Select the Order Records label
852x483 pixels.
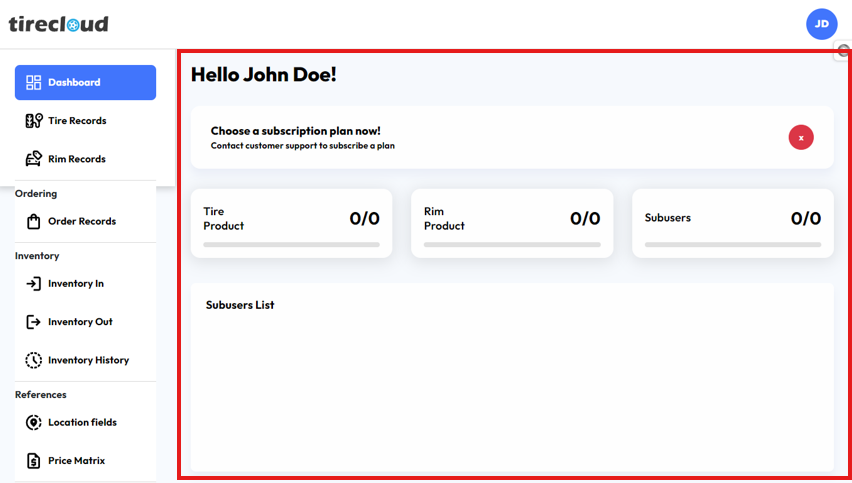[x=82, y=221]
